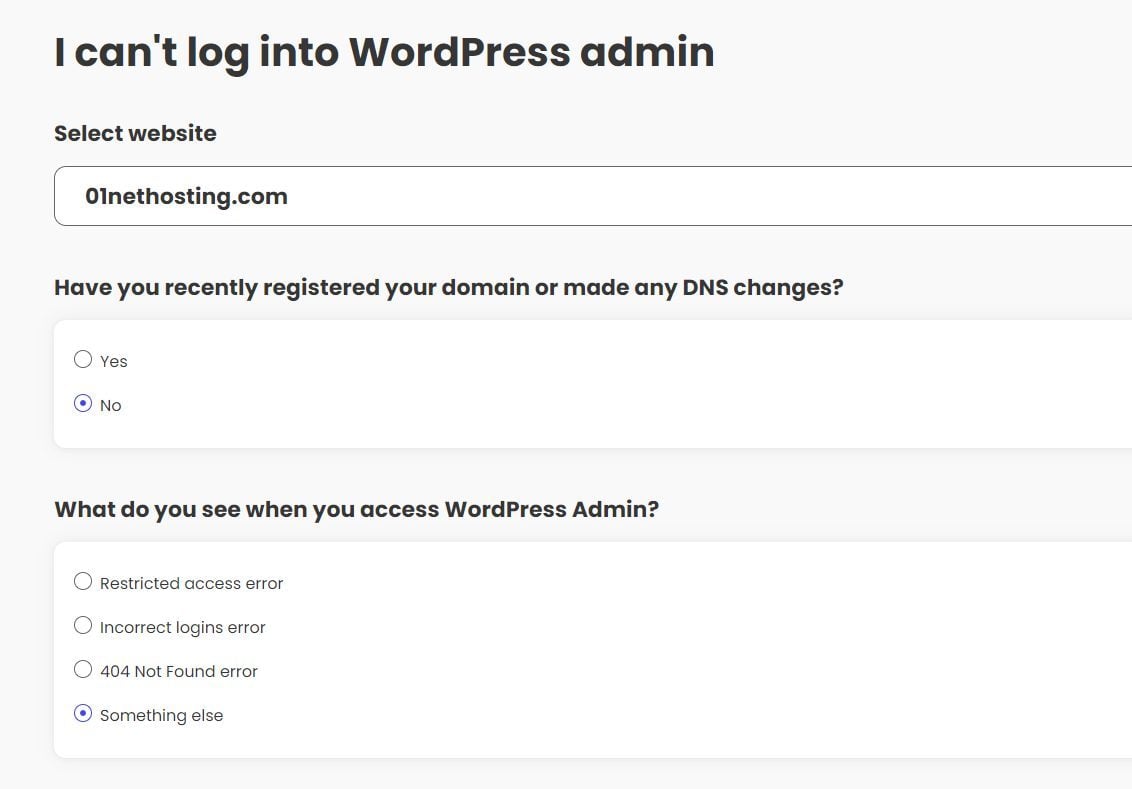The width and height of the screenshot is (1132, 789).
Task: Choose Incorrect logins error option
Action: (83, 626)
